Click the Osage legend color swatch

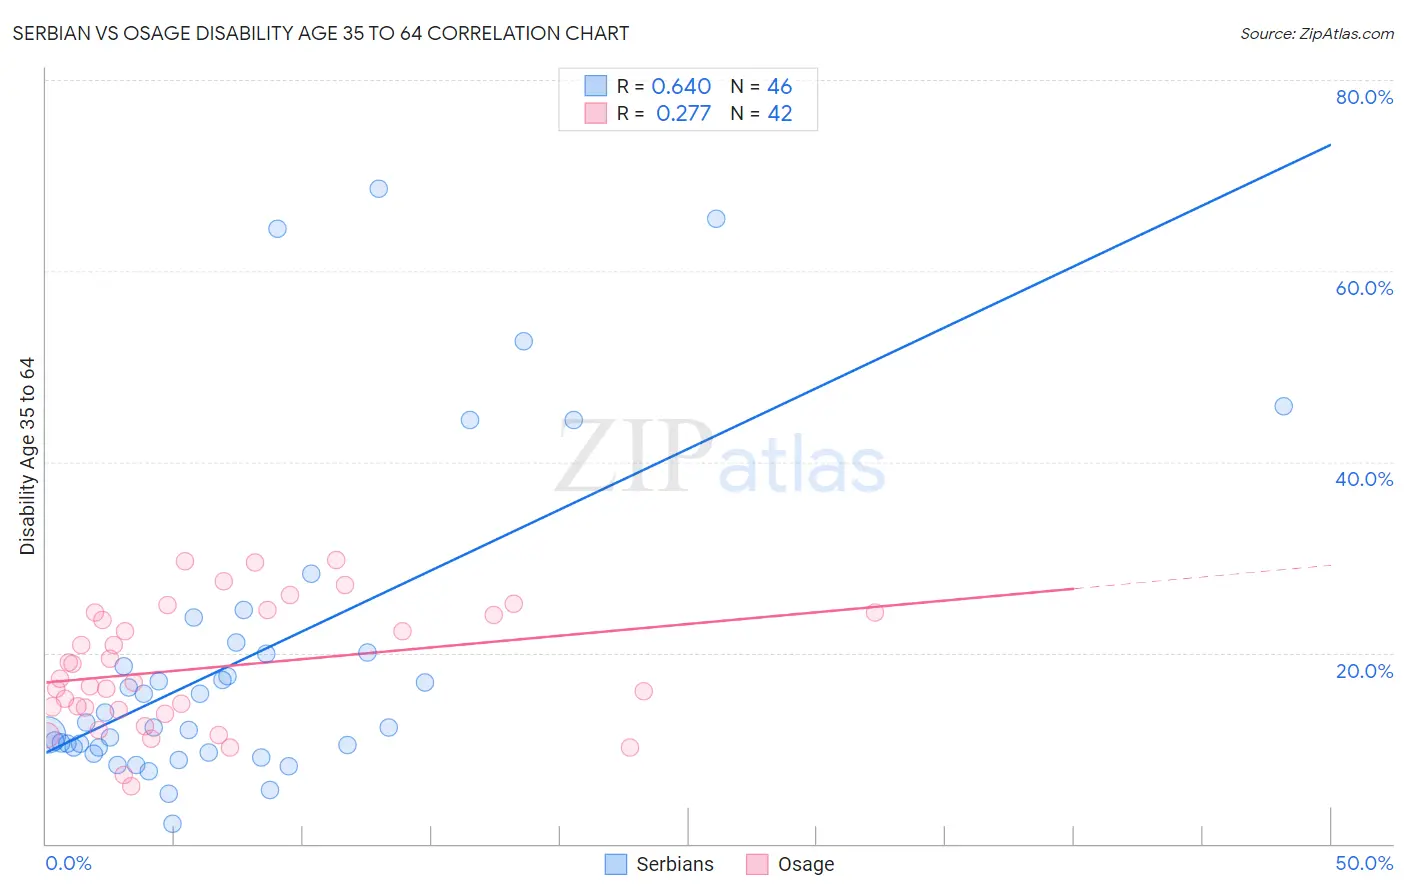click(x=757, y=864)
